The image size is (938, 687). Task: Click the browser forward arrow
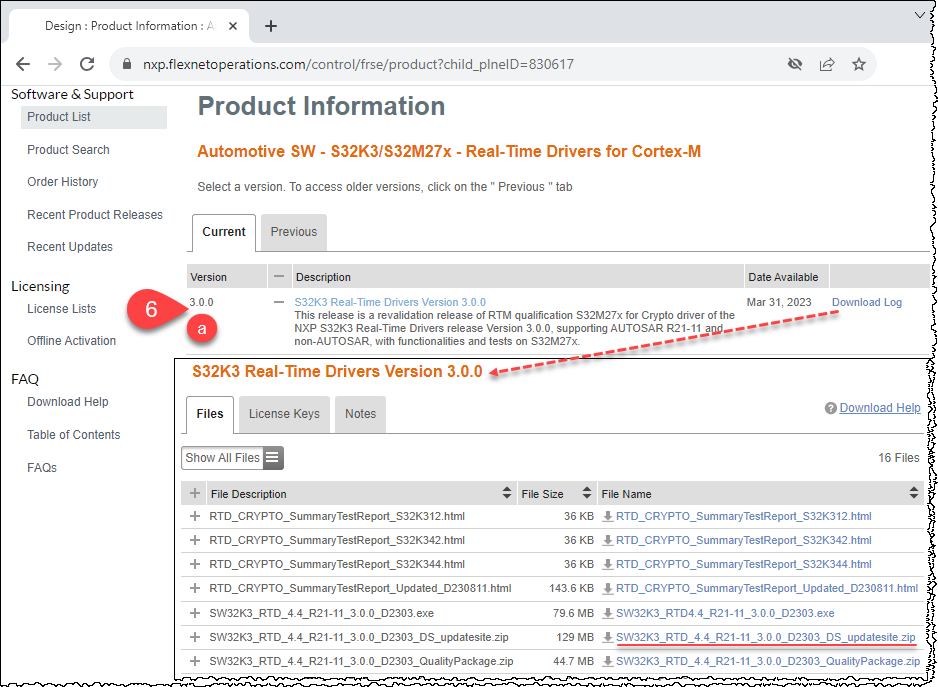click(55, 64)
